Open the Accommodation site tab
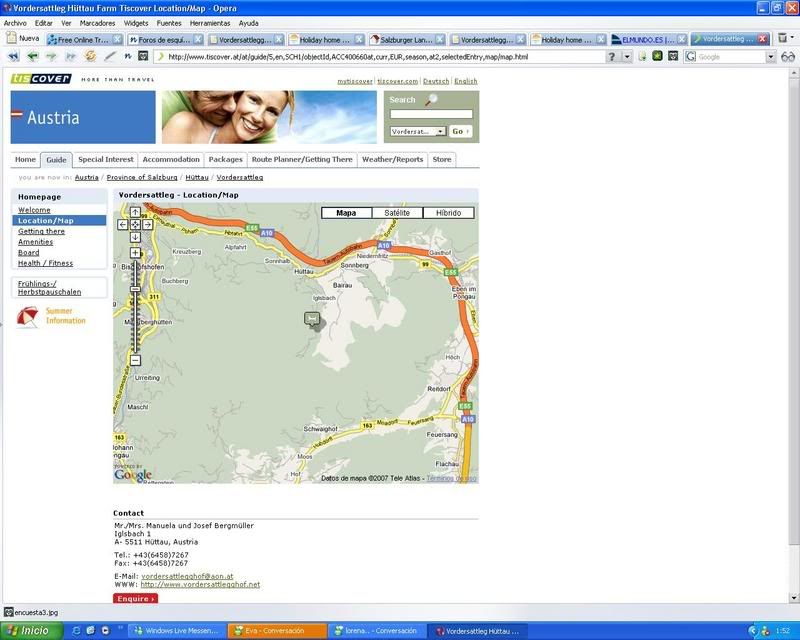800x640 pixels. pos(171,159)
